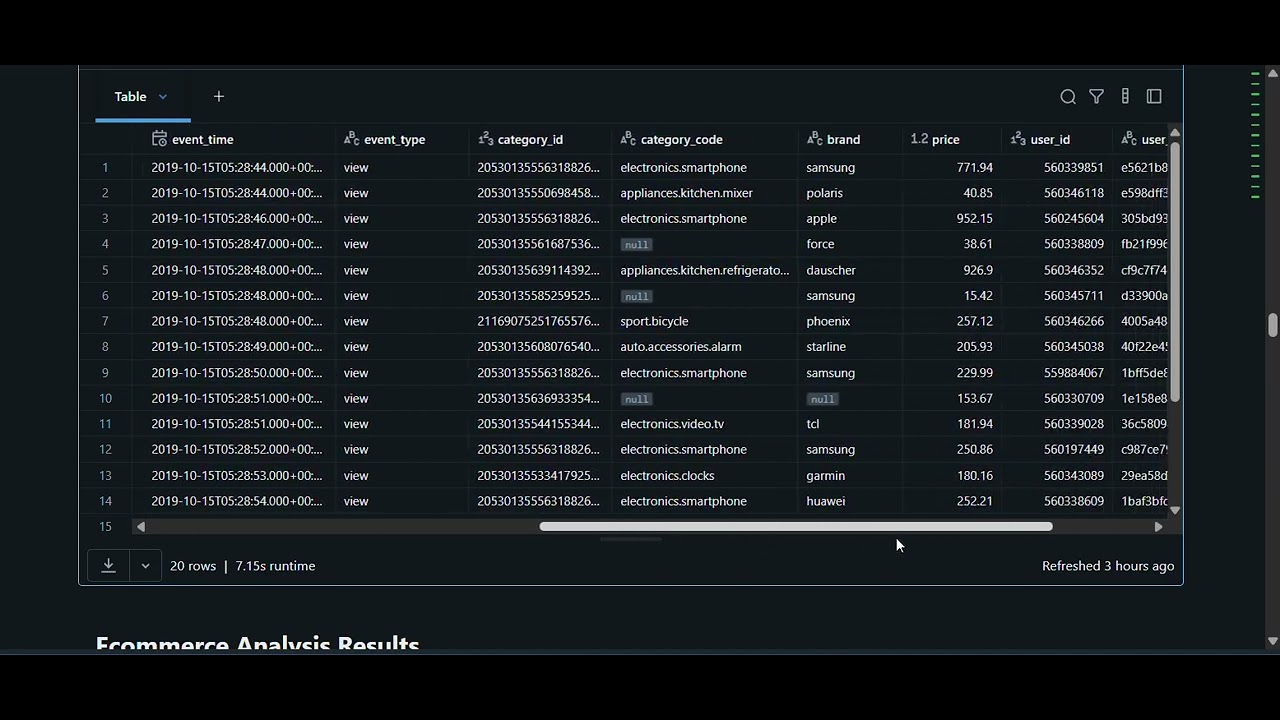Click price cell 771.94
The image size is (1280, 720).
974,168
